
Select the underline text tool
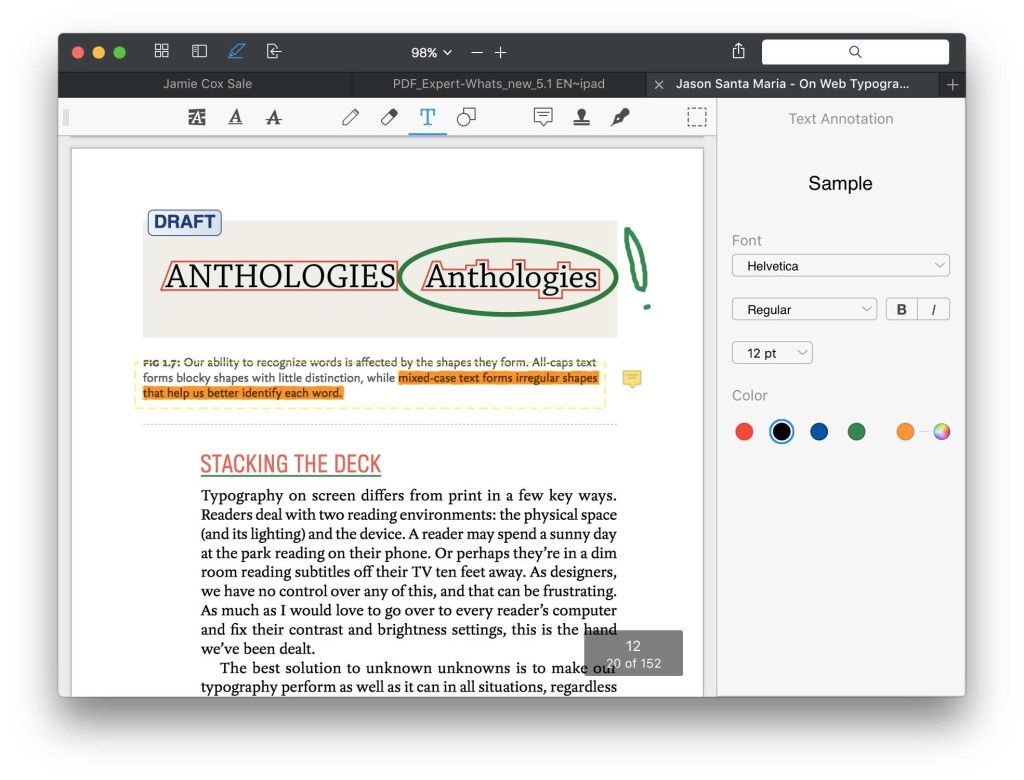coord(235,118)
